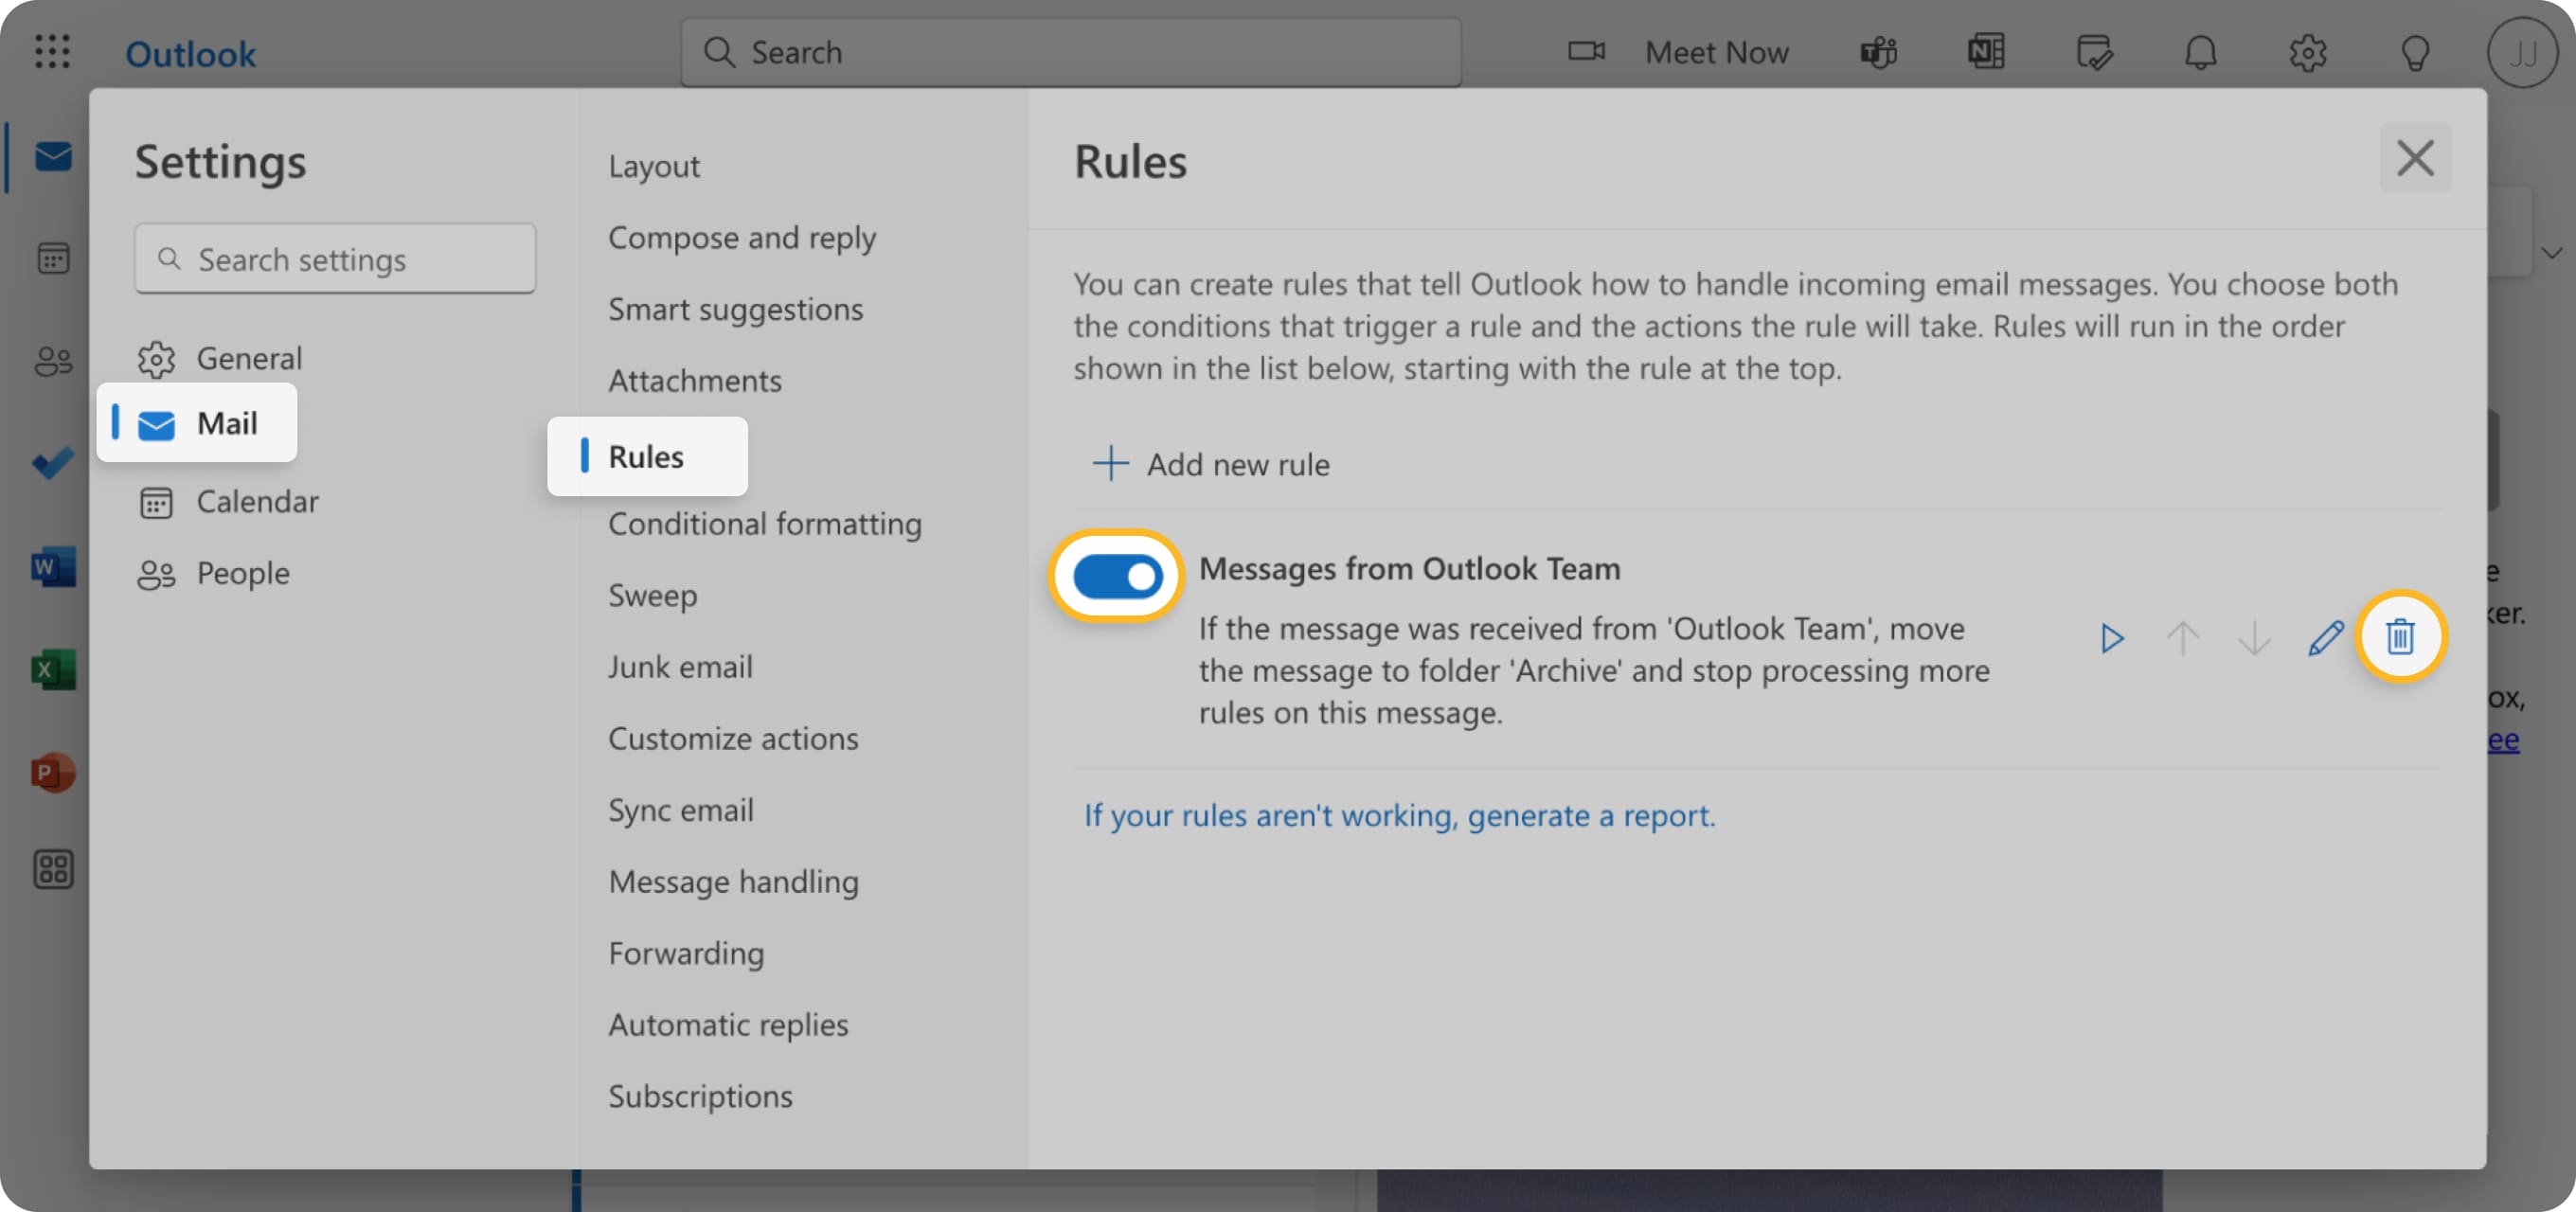Open the notifications bell
Image resolution: width=2576 pixels, height=1212 pixels.
(x=2200, y=52)
